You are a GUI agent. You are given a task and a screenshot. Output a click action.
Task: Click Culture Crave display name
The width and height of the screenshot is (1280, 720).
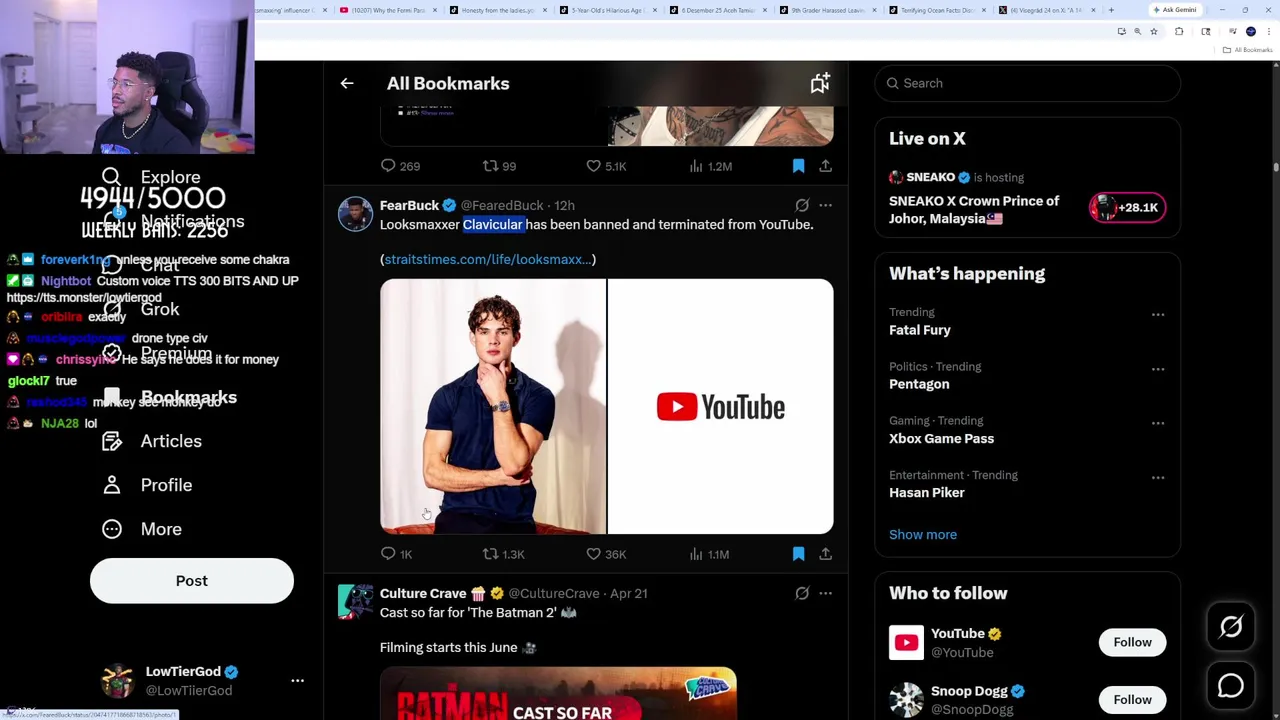pos(423,593)
